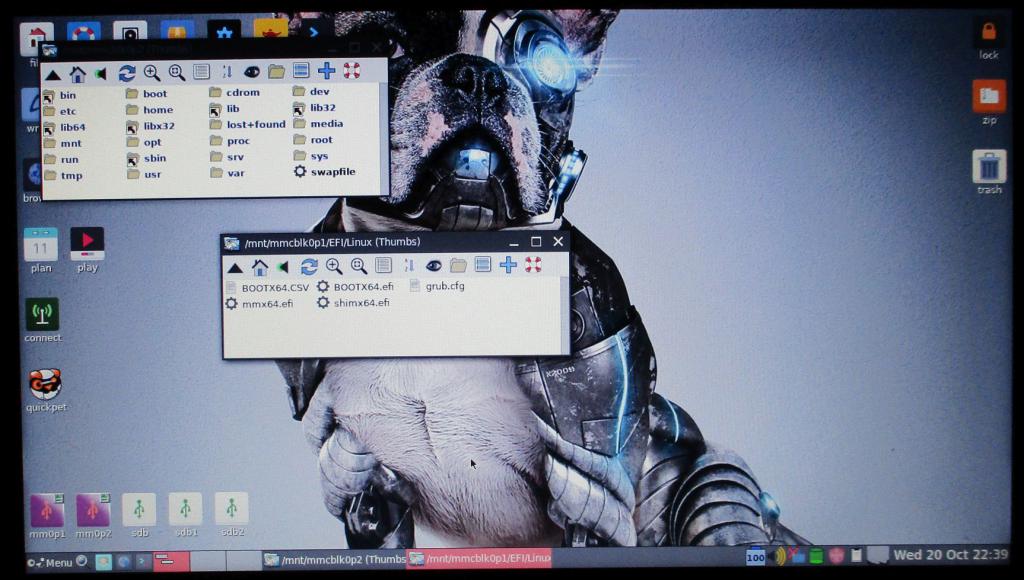Image resolution: width=1024 pixels, height=580 pixels.
Task: Click blue plus icon in EFI/Linux window
Action: [x=508, y=264]
